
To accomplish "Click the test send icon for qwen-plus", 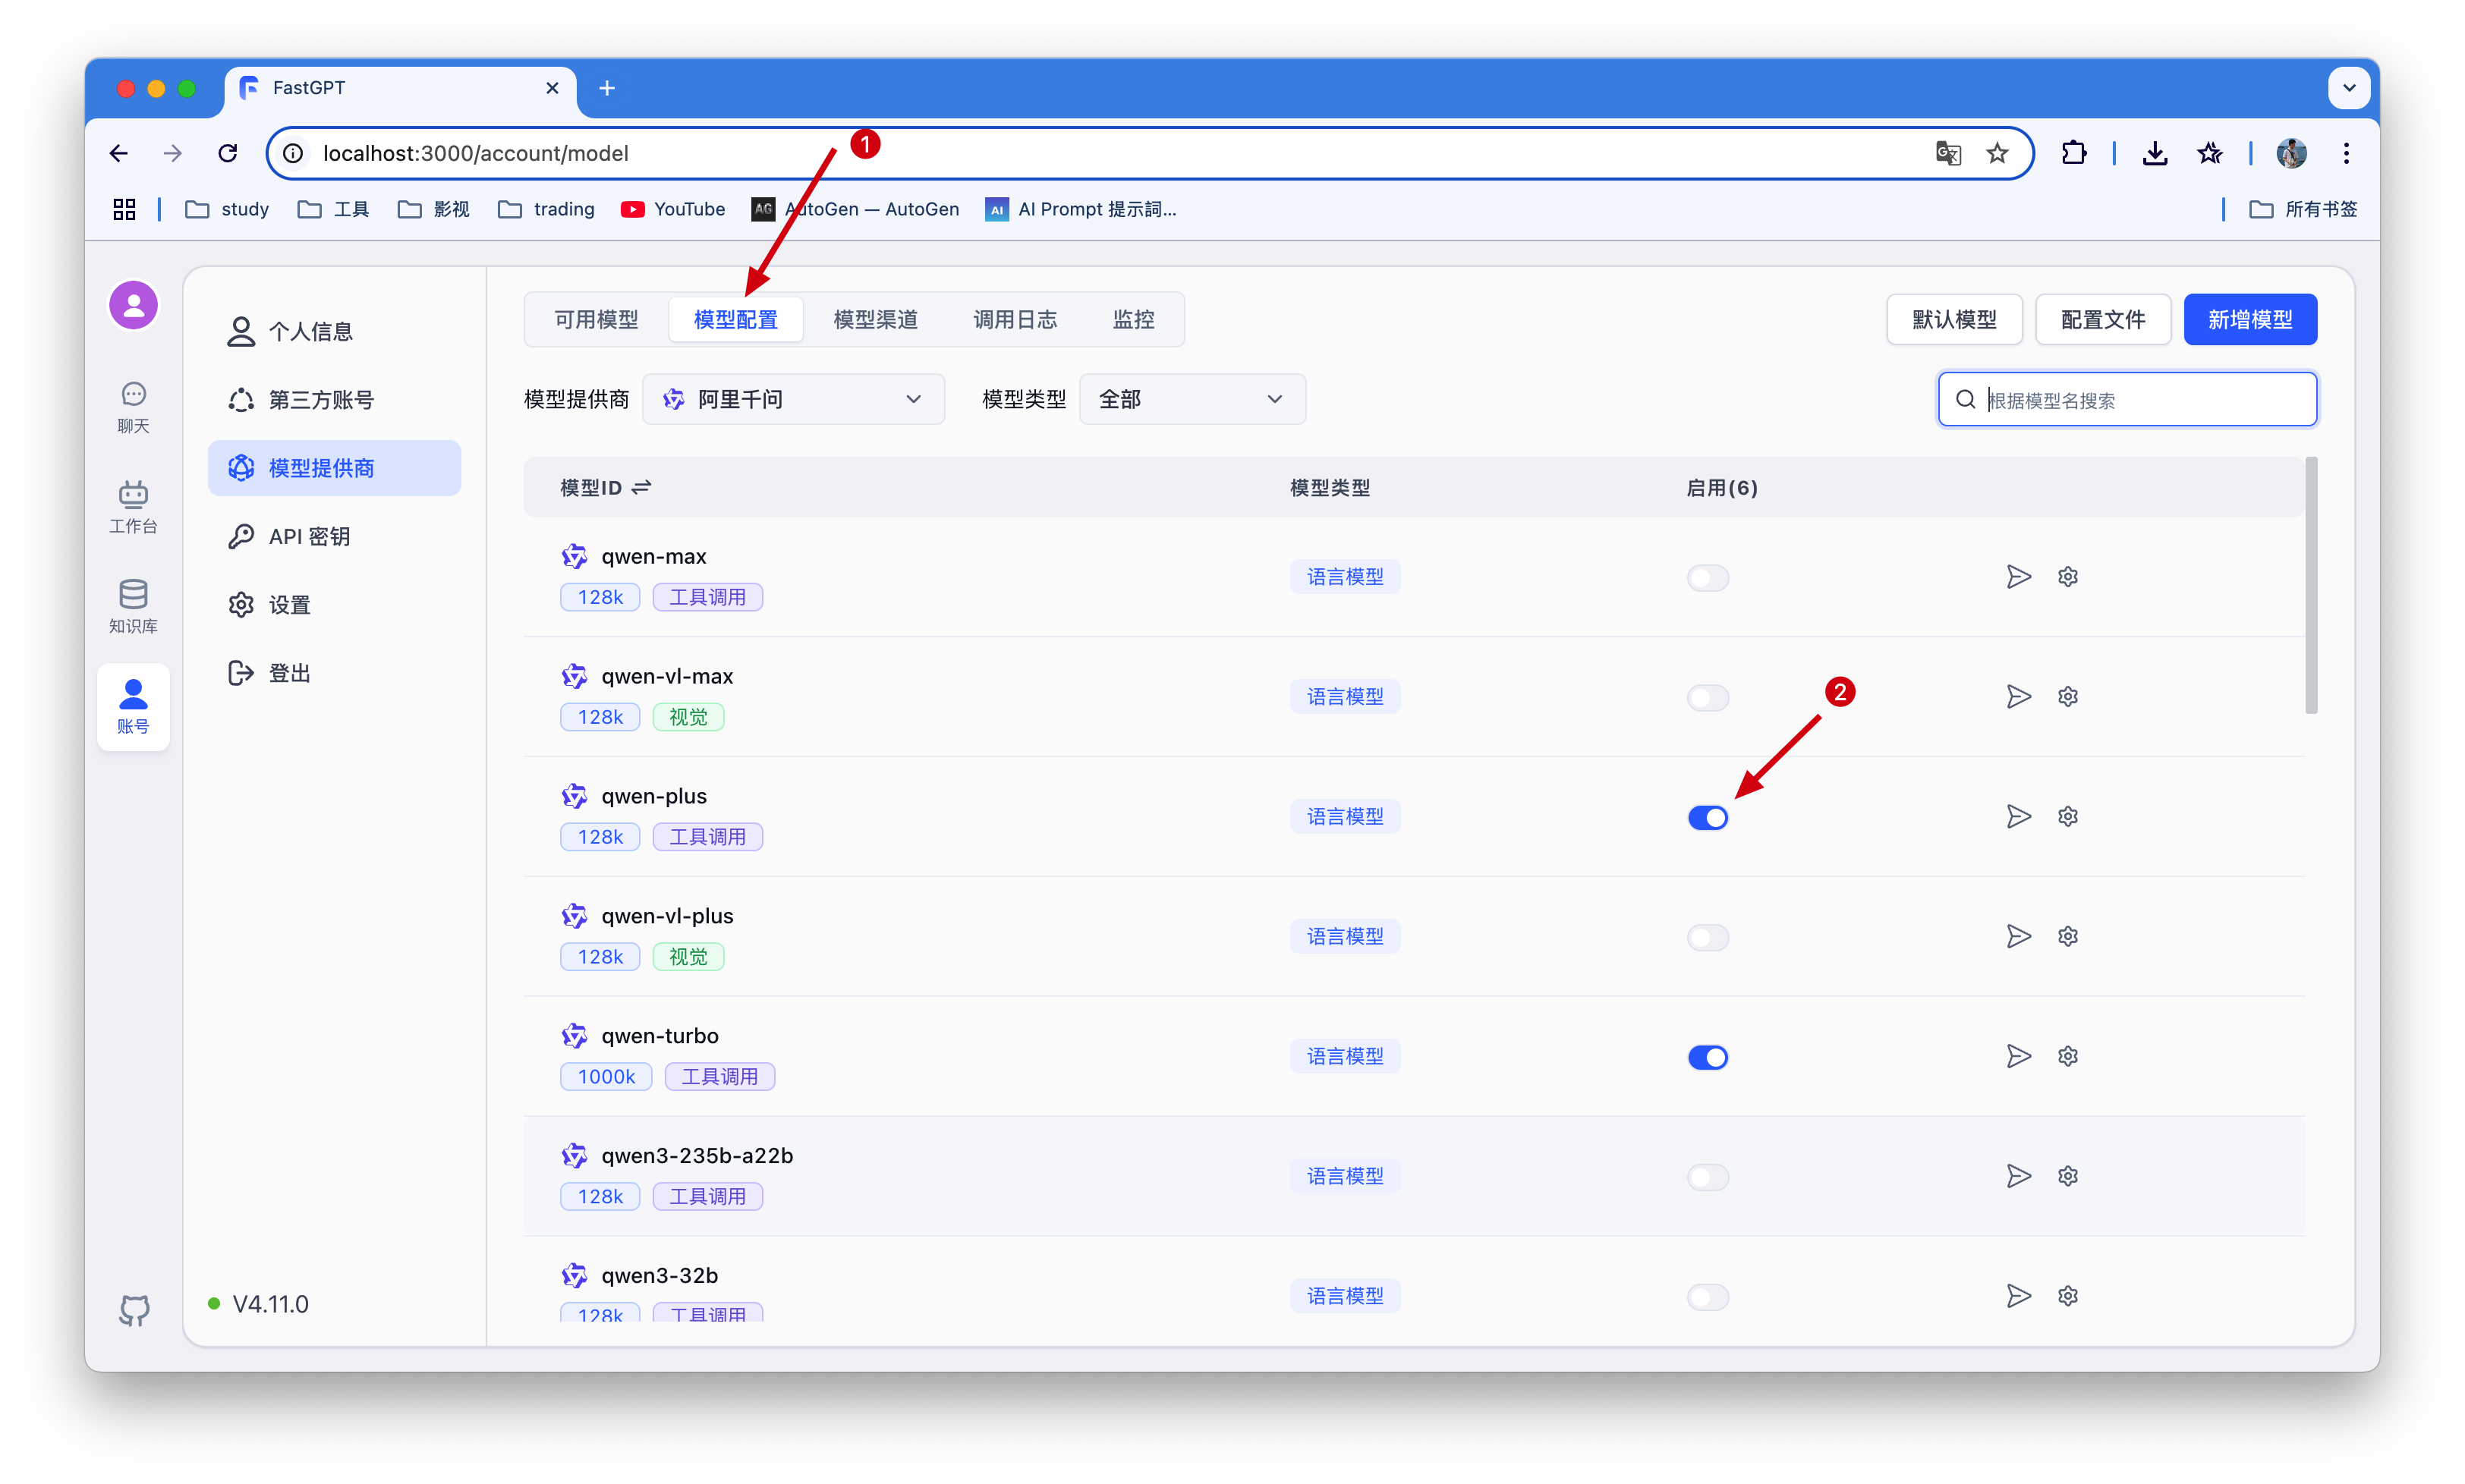I will [x=2018, y=817].
